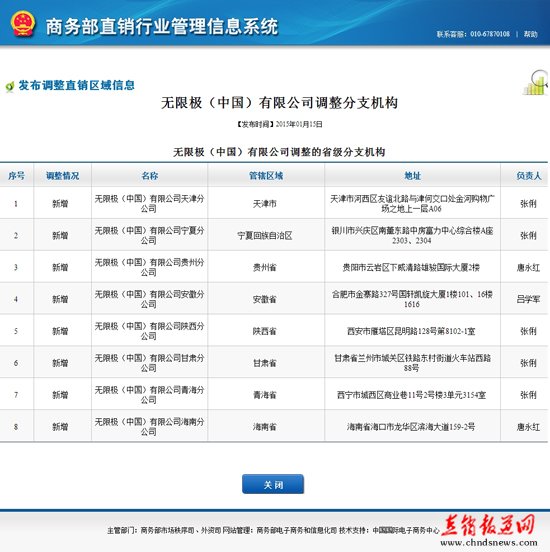This screenshot has width=550, height=552.
Task: Click 吕学军 in the 负责人 column
Action: tap(528, 299)
